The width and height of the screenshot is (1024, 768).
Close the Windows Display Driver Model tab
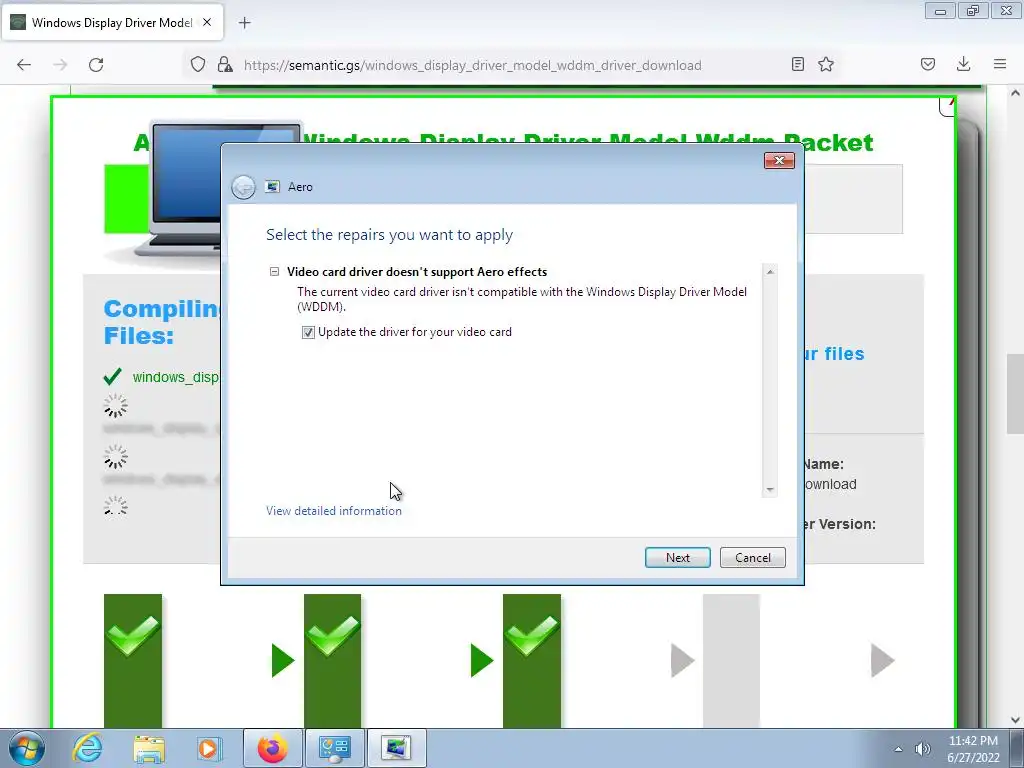207,22
